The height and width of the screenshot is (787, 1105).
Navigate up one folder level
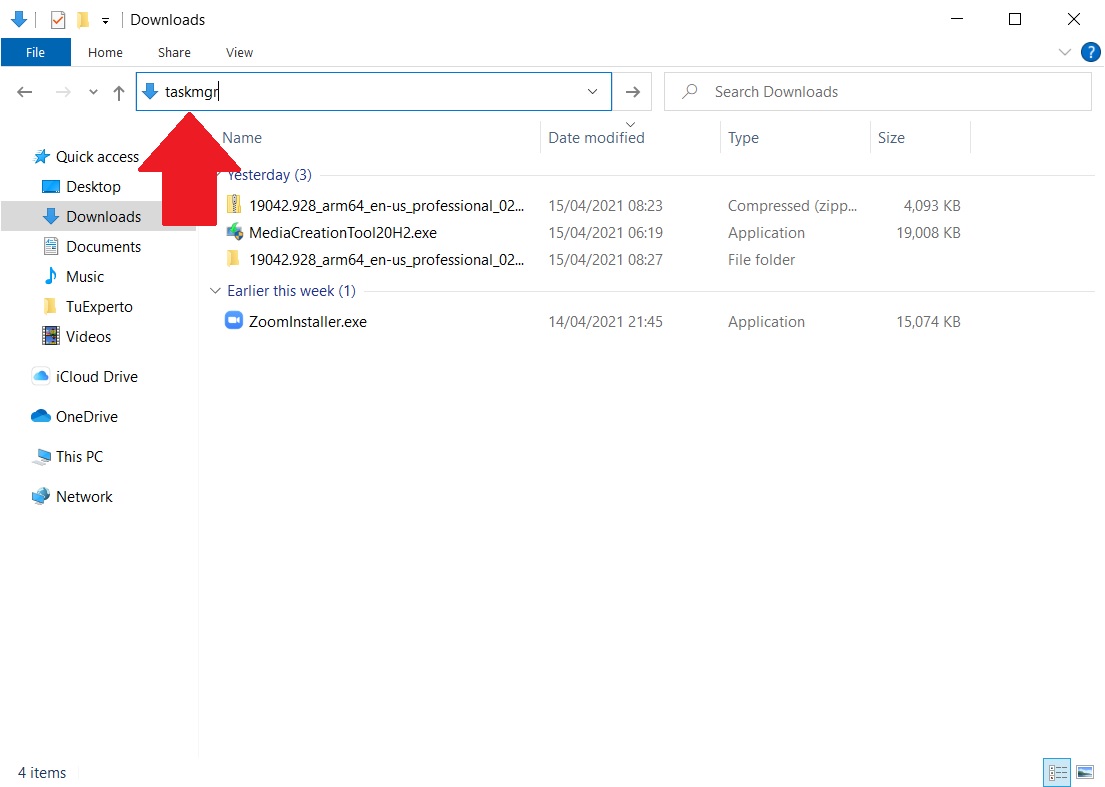tap(119, 92)
